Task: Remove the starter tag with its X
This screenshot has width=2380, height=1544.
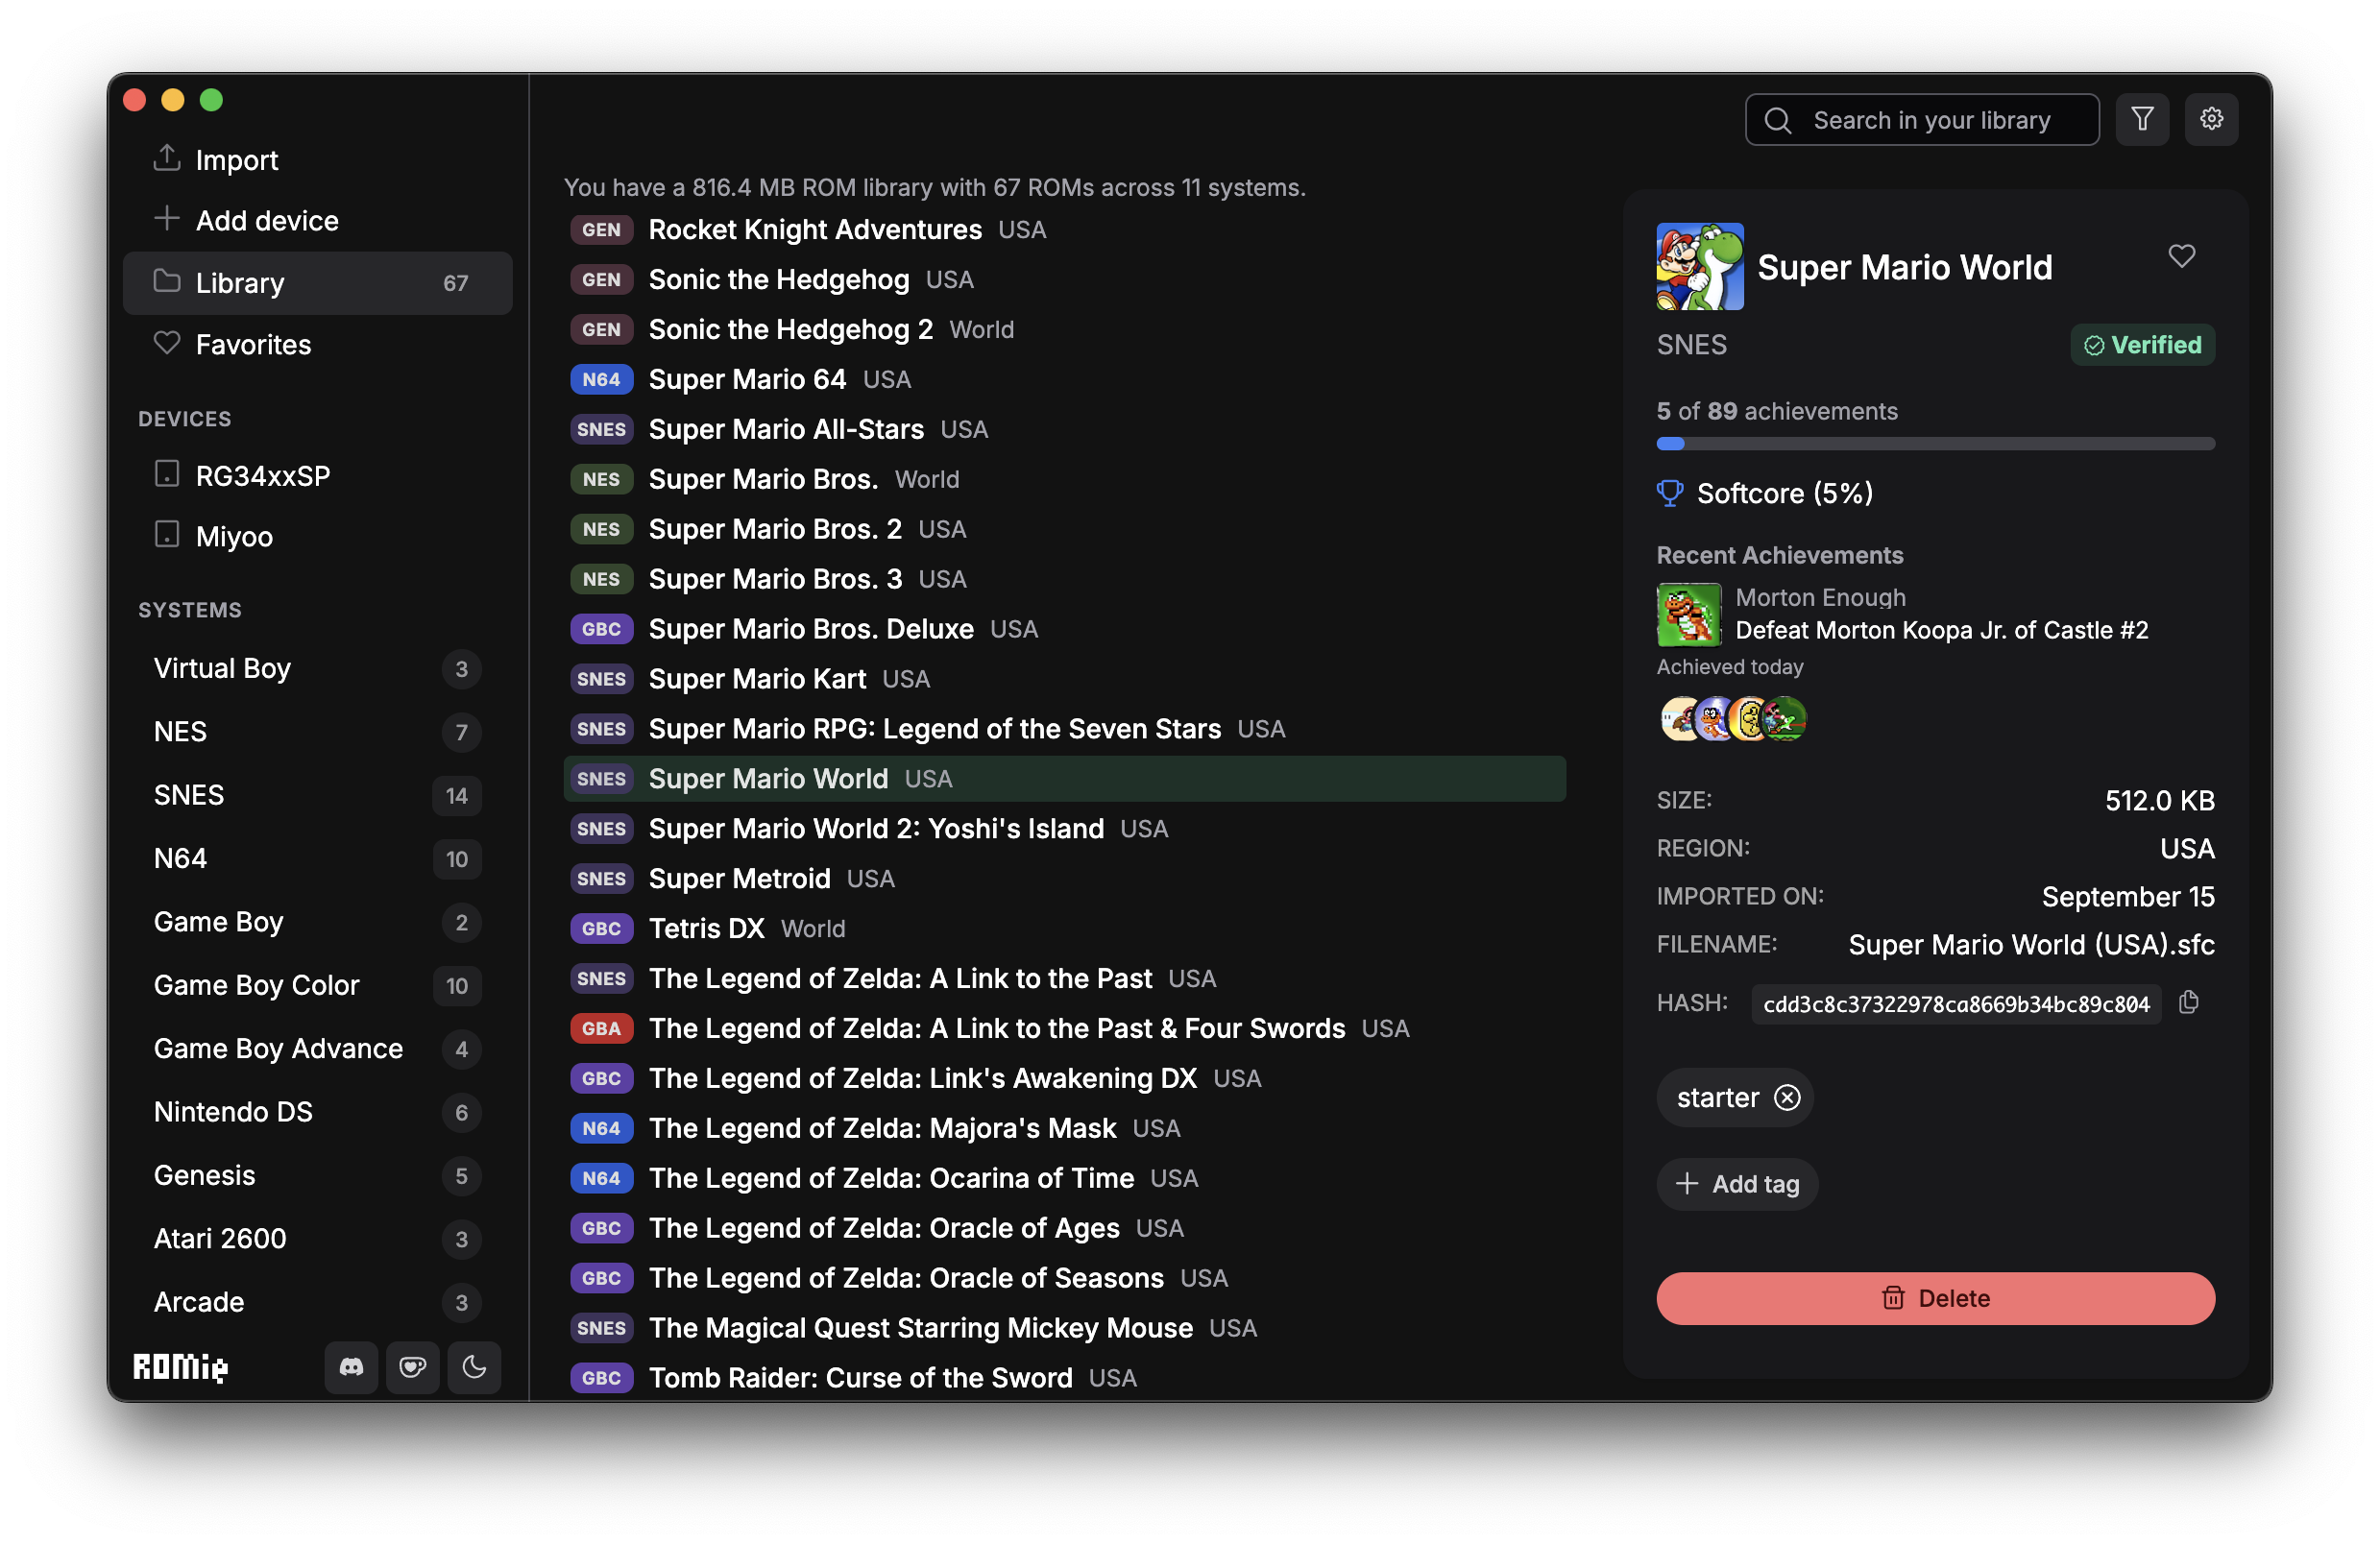Action: tap(1789, 1097)
